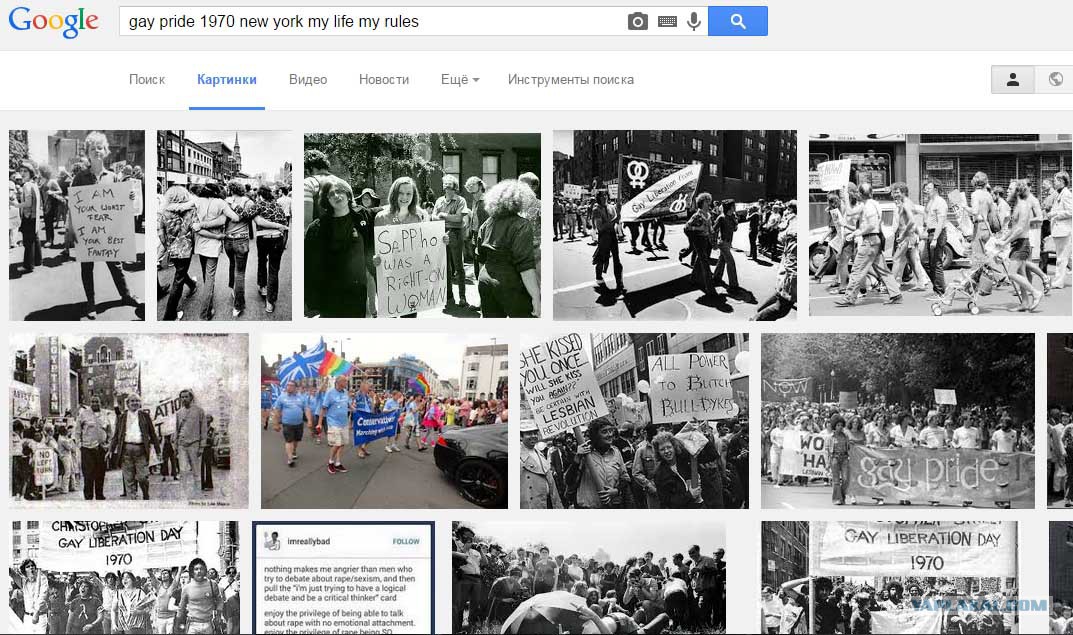Open the on-screen keyboard icon
The width and height of the screenshot is (1073, 635).
coord(667,22)
